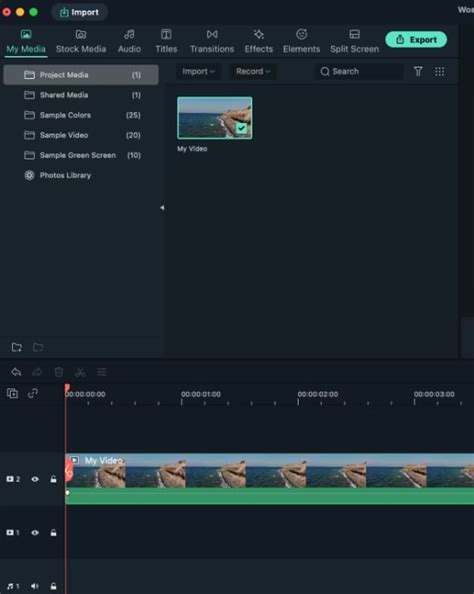The height and width of the screenshot is (594, 474).
Task: Click the green macOS zoom button
Action: tap(33, 12)
